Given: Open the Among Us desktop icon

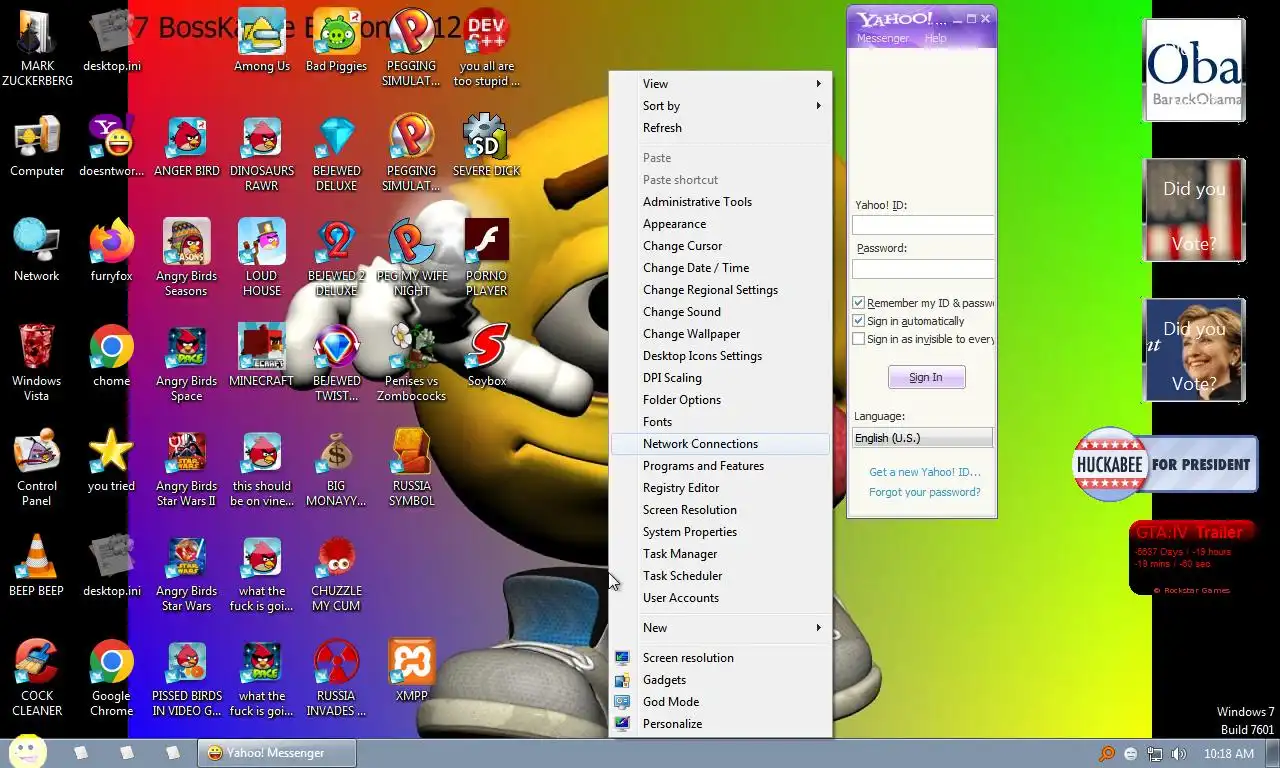Looking at the screenshot, I should coord(261,42).
